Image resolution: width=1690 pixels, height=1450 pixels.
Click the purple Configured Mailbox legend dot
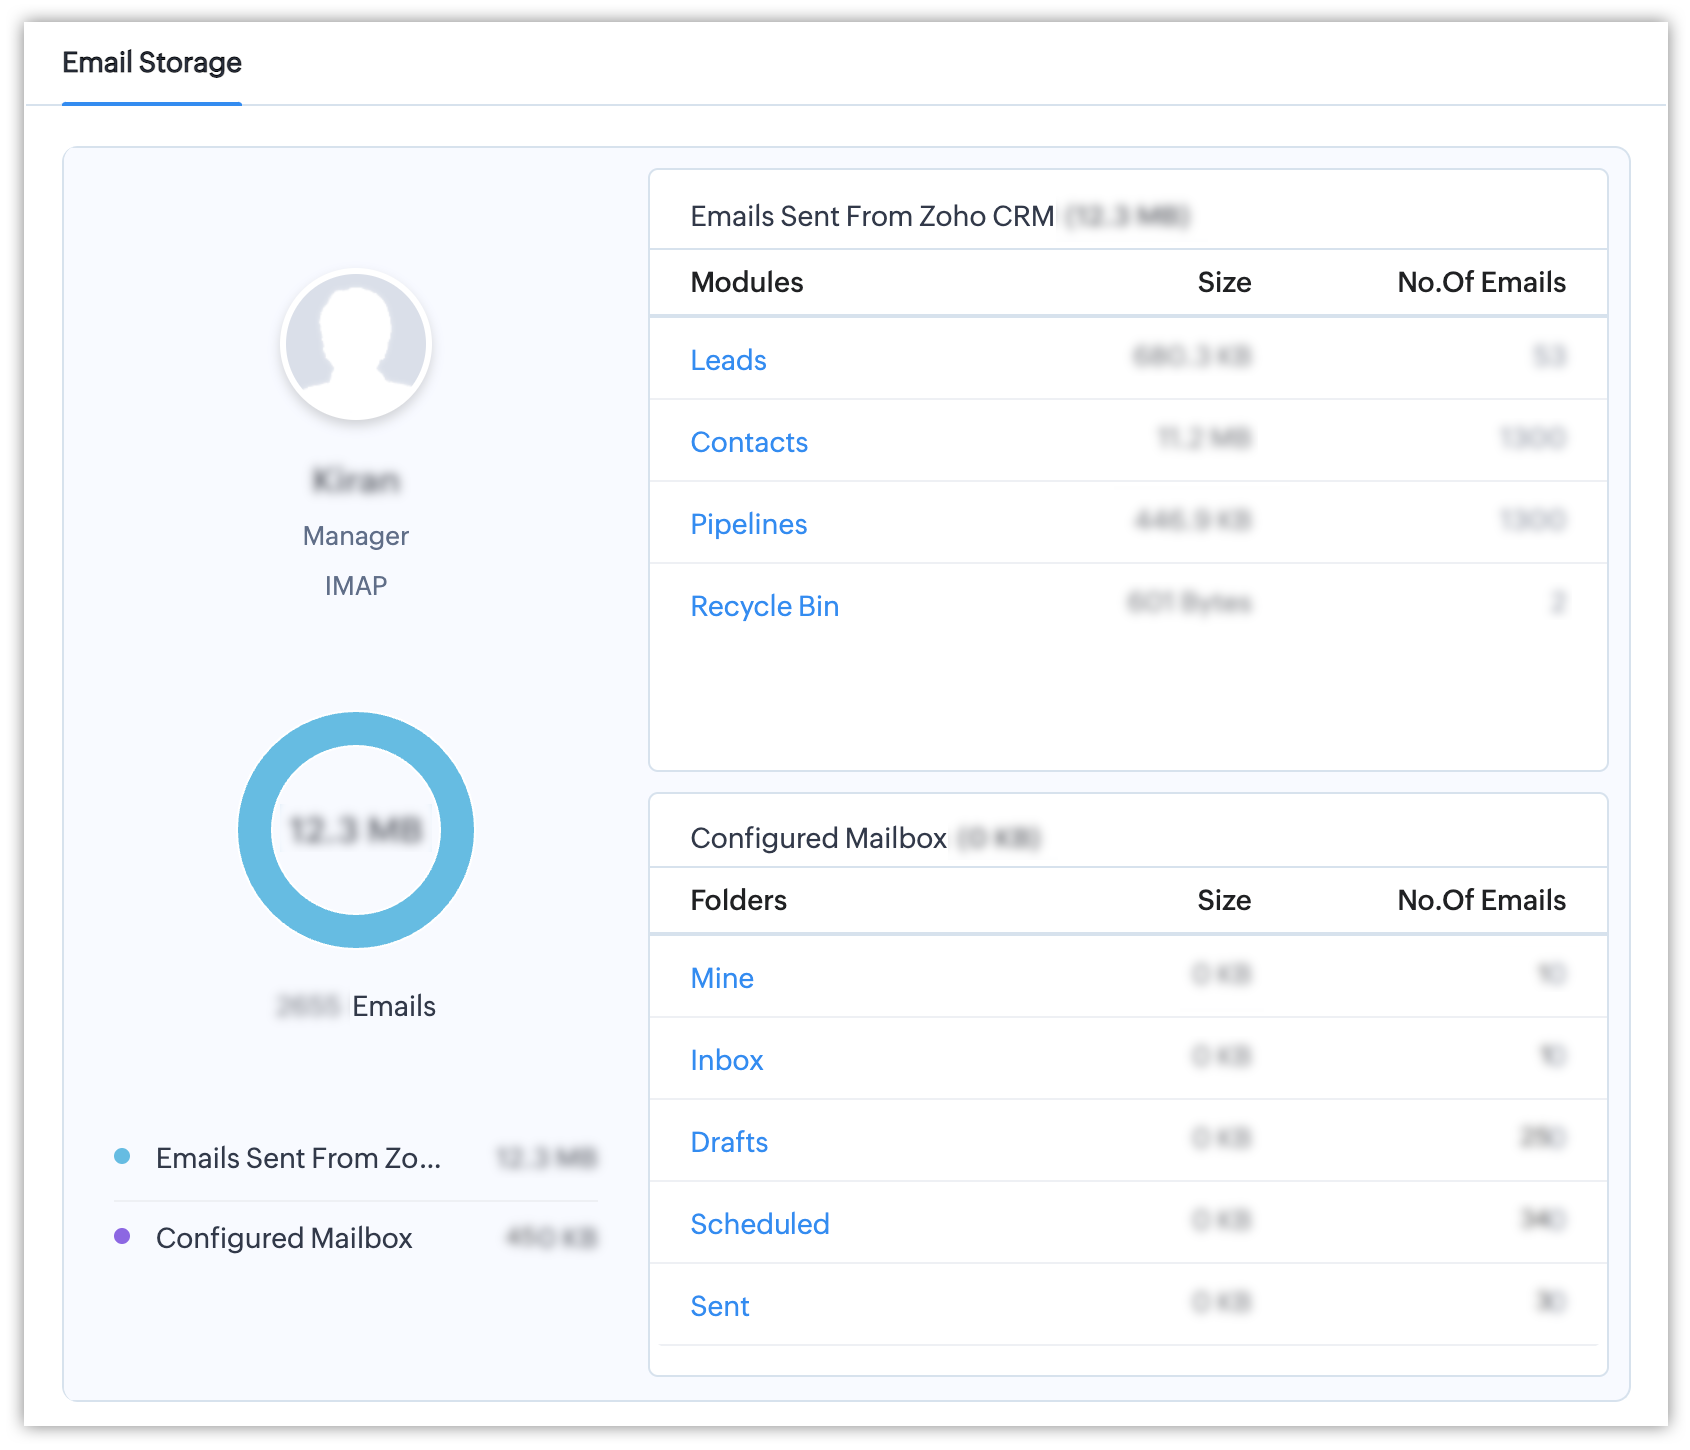[122, 1237]
